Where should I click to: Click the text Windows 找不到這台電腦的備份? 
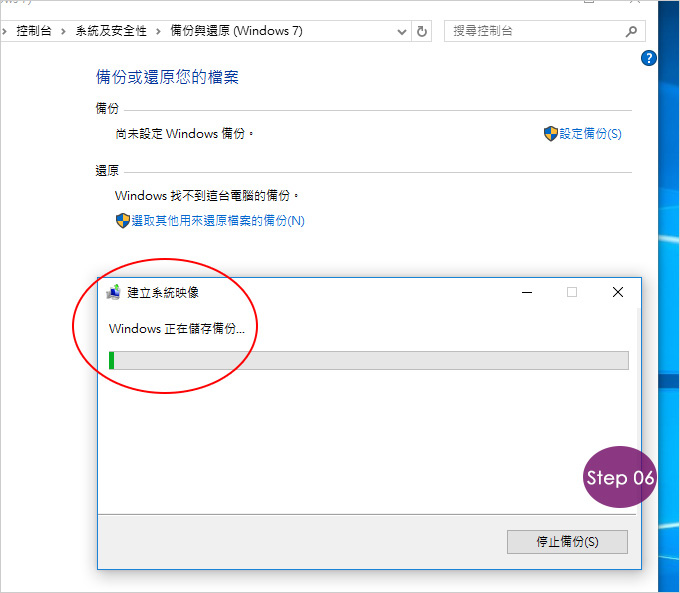tap(207, 196)
